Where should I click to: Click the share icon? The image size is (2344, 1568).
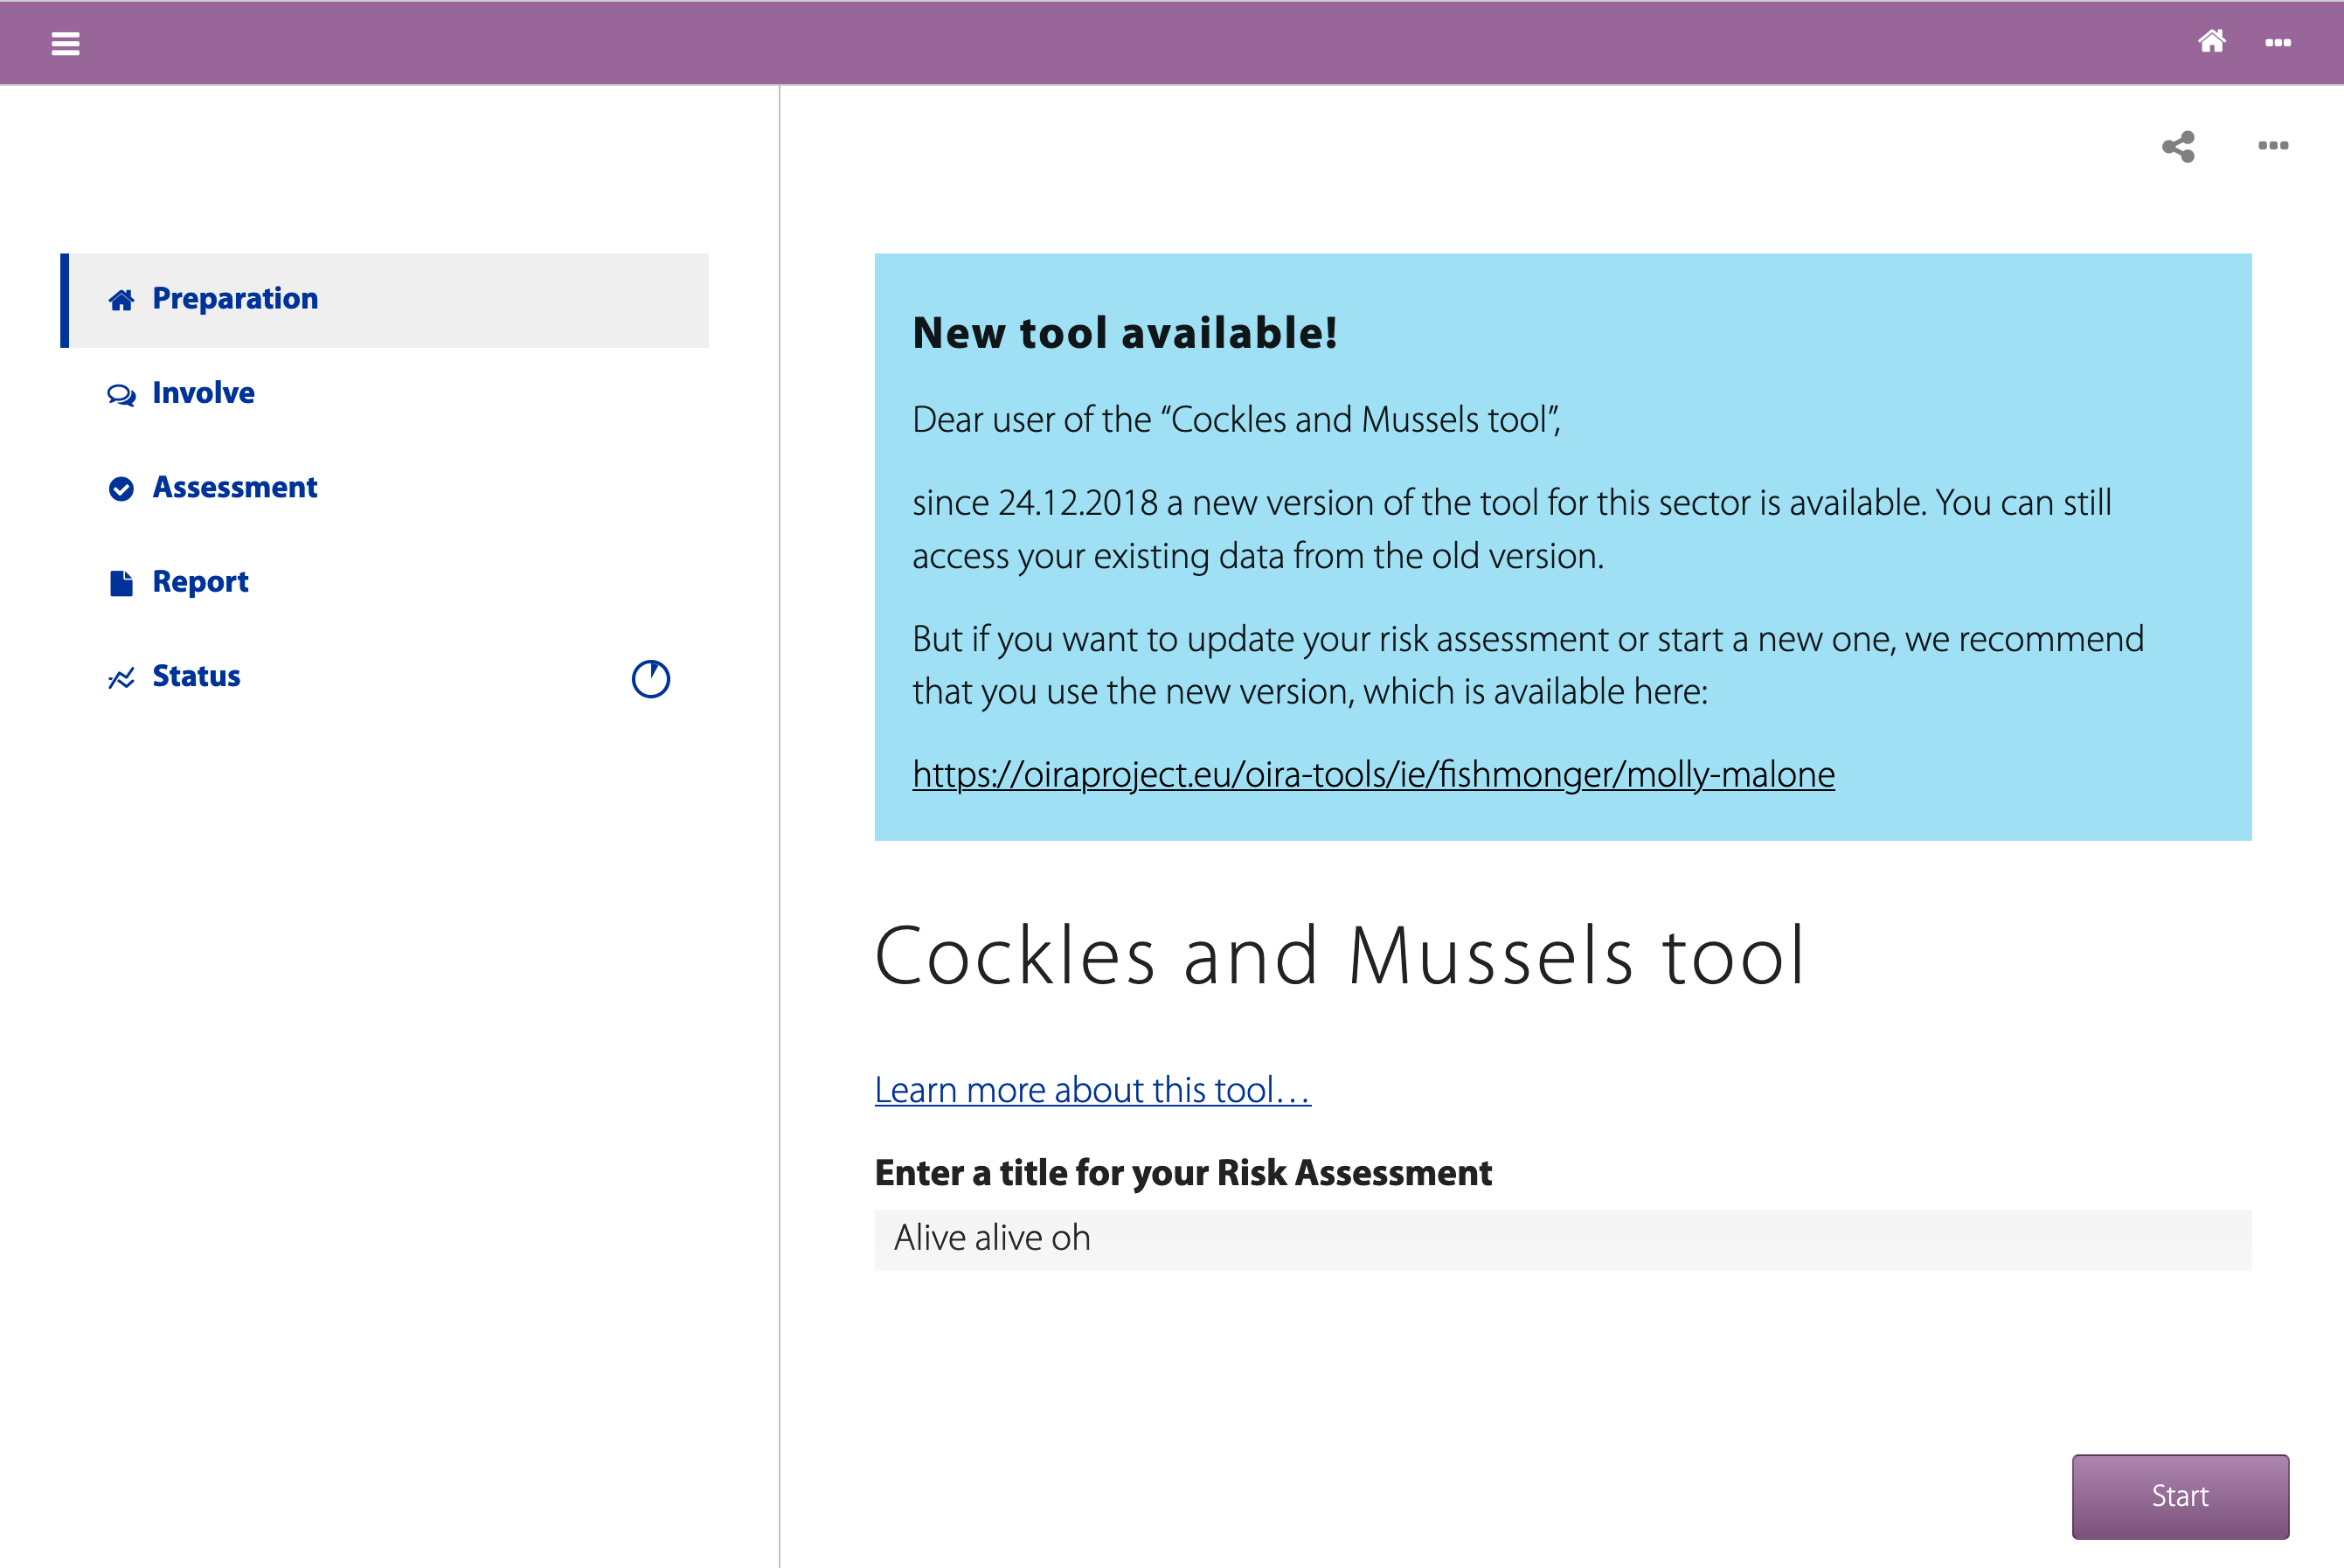[x=2178, y=147]
